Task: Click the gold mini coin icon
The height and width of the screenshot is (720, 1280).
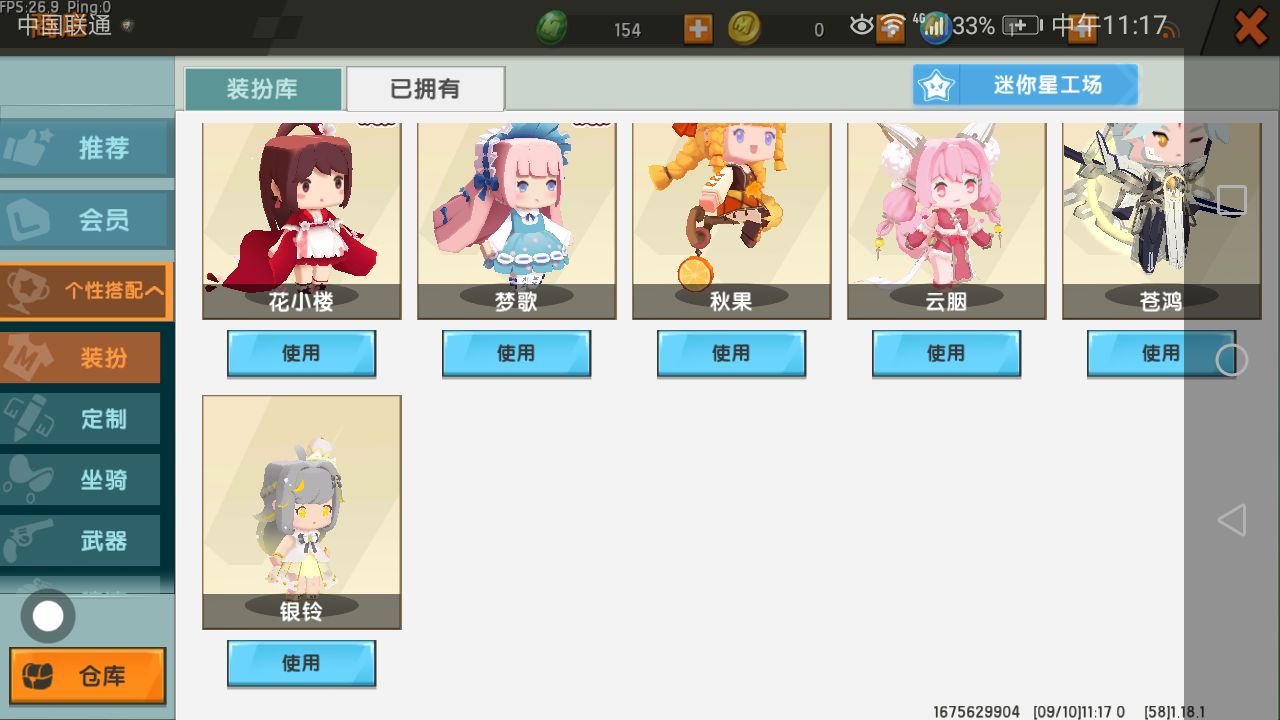Action: coord(743,28)
